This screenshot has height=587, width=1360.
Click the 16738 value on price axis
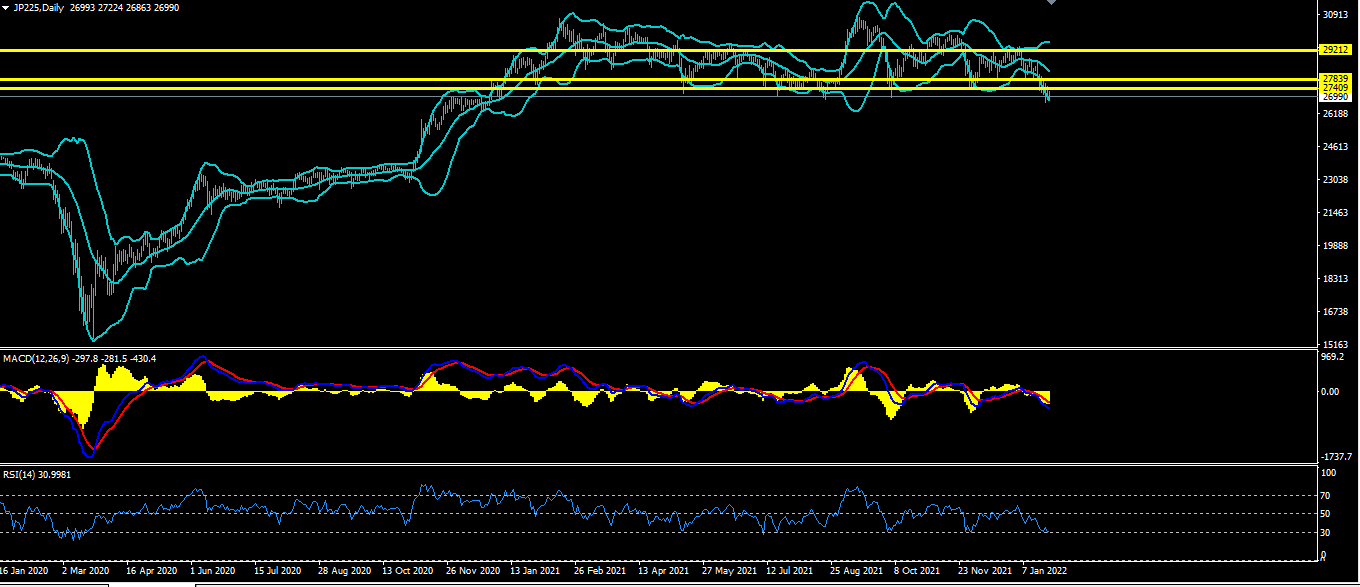(1335, 312)
